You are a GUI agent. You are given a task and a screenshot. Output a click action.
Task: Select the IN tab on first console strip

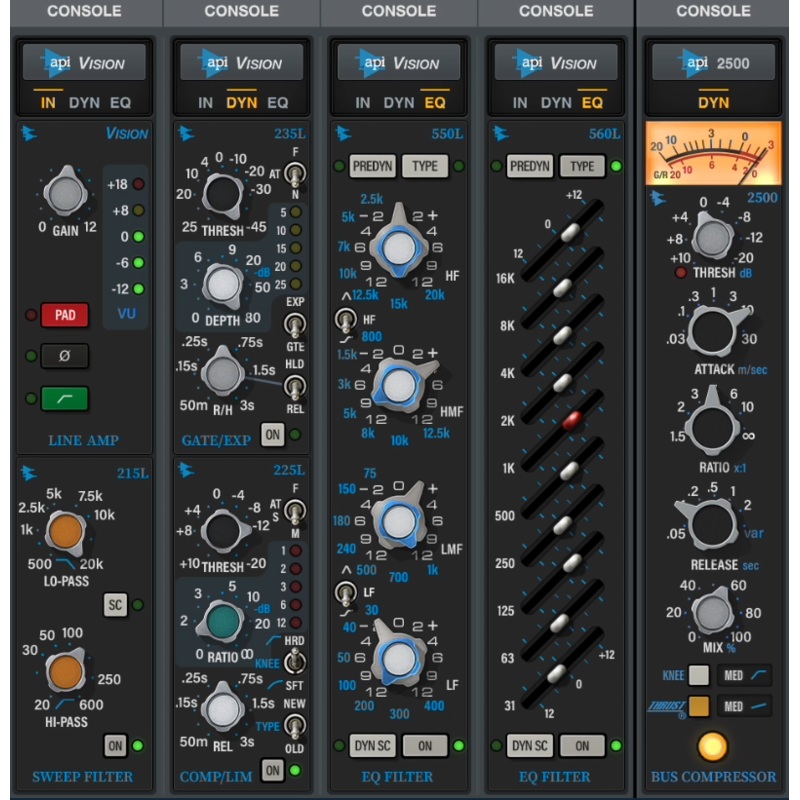coord(48,103)
